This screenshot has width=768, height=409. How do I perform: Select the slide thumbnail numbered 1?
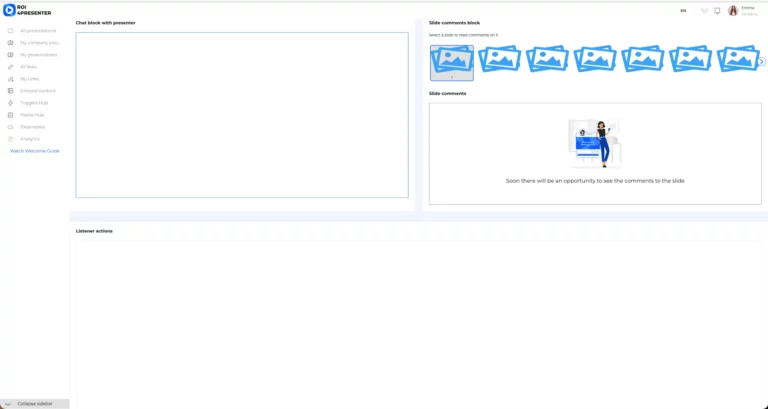click(x=452, y=63)
